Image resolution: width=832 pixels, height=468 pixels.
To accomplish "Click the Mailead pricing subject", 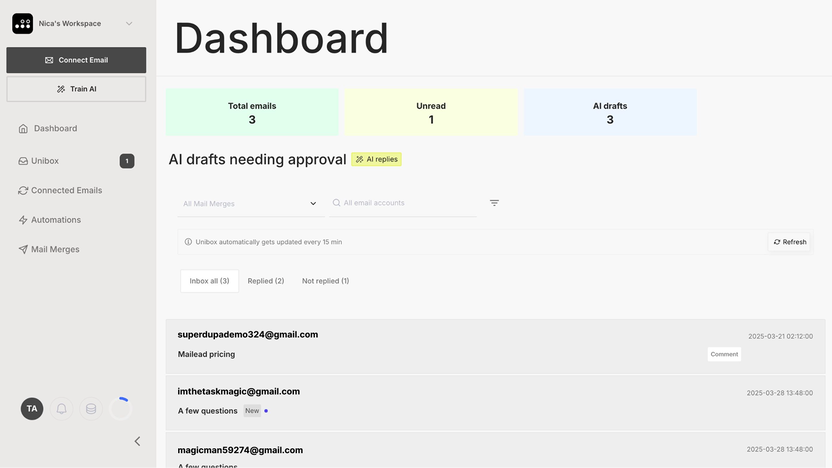I will pos(206,354).
